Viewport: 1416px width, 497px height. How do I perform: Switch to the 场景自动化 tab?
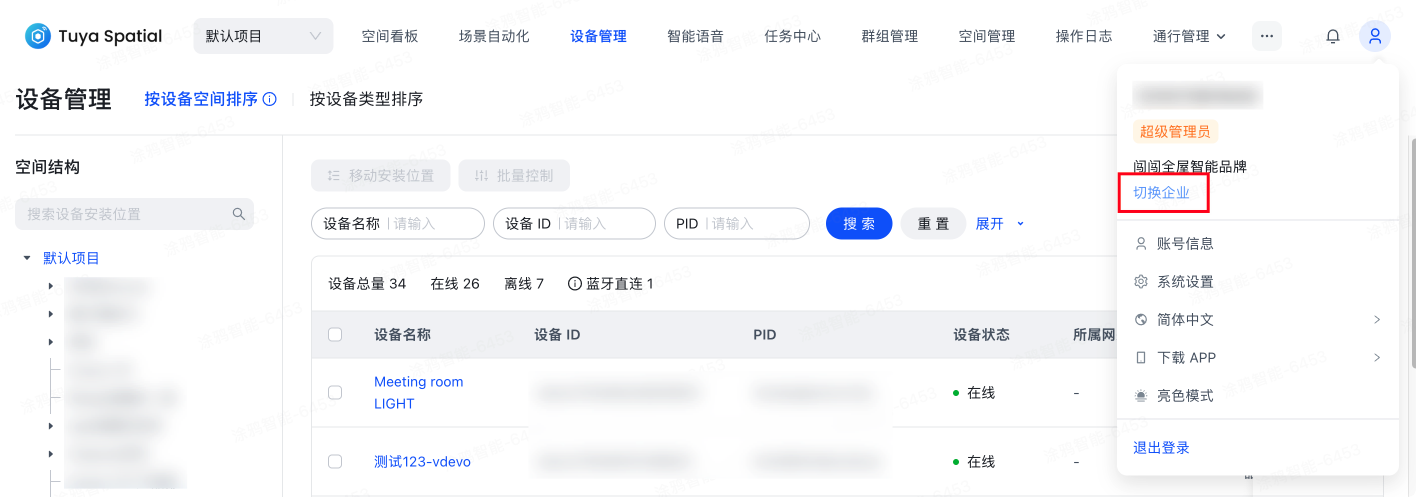click(x=494, y=37)
